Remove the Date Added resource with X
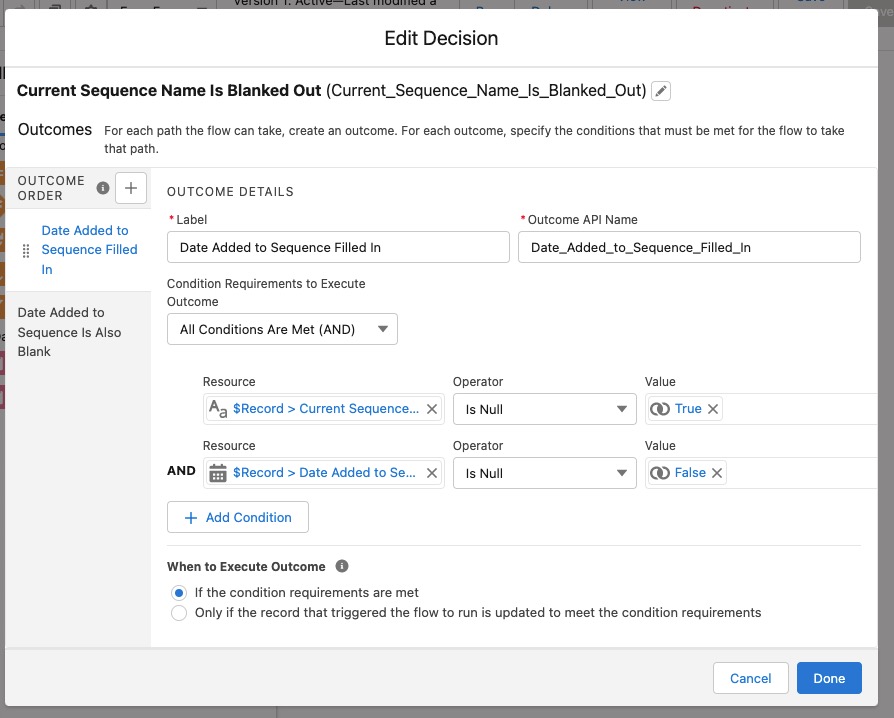Screen dimensions: 894x718 432,473
